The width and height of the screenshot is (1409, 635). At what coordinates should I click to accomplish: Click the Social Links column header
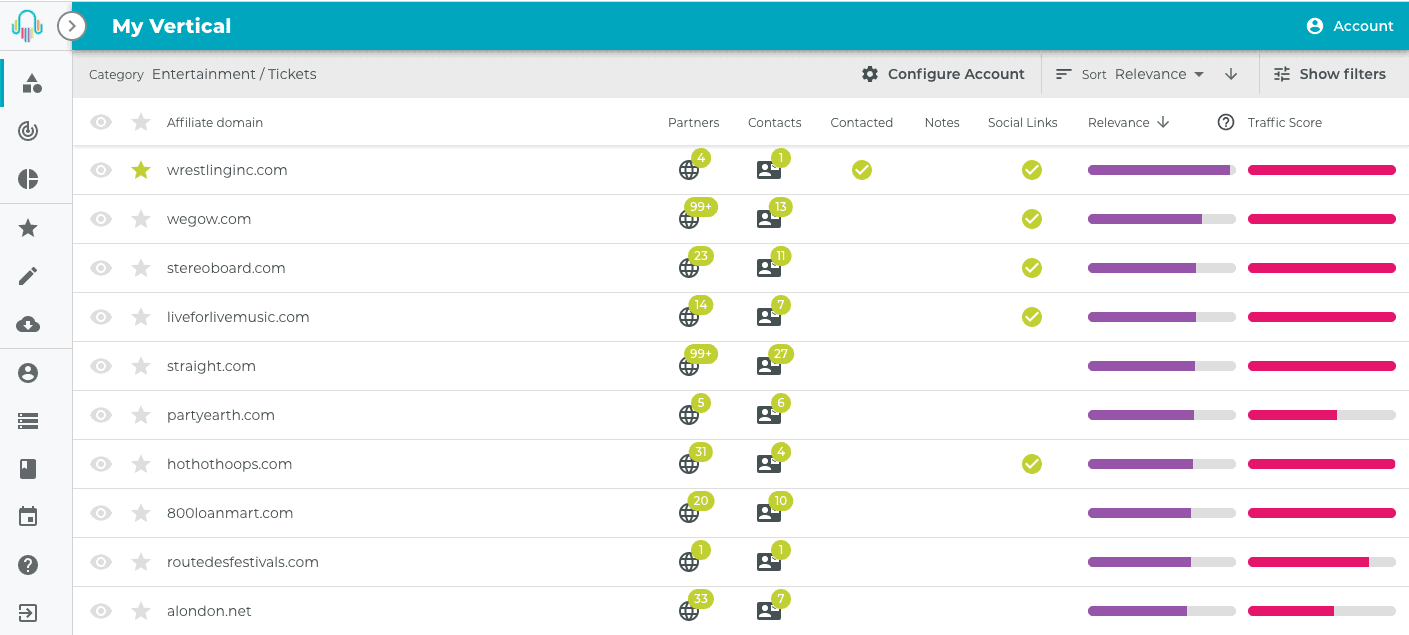click(x=1023, y=122)
